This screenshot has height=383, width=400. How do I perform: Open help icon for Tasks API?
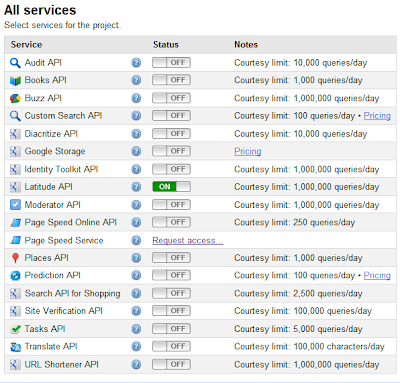(x=136, y=329)
